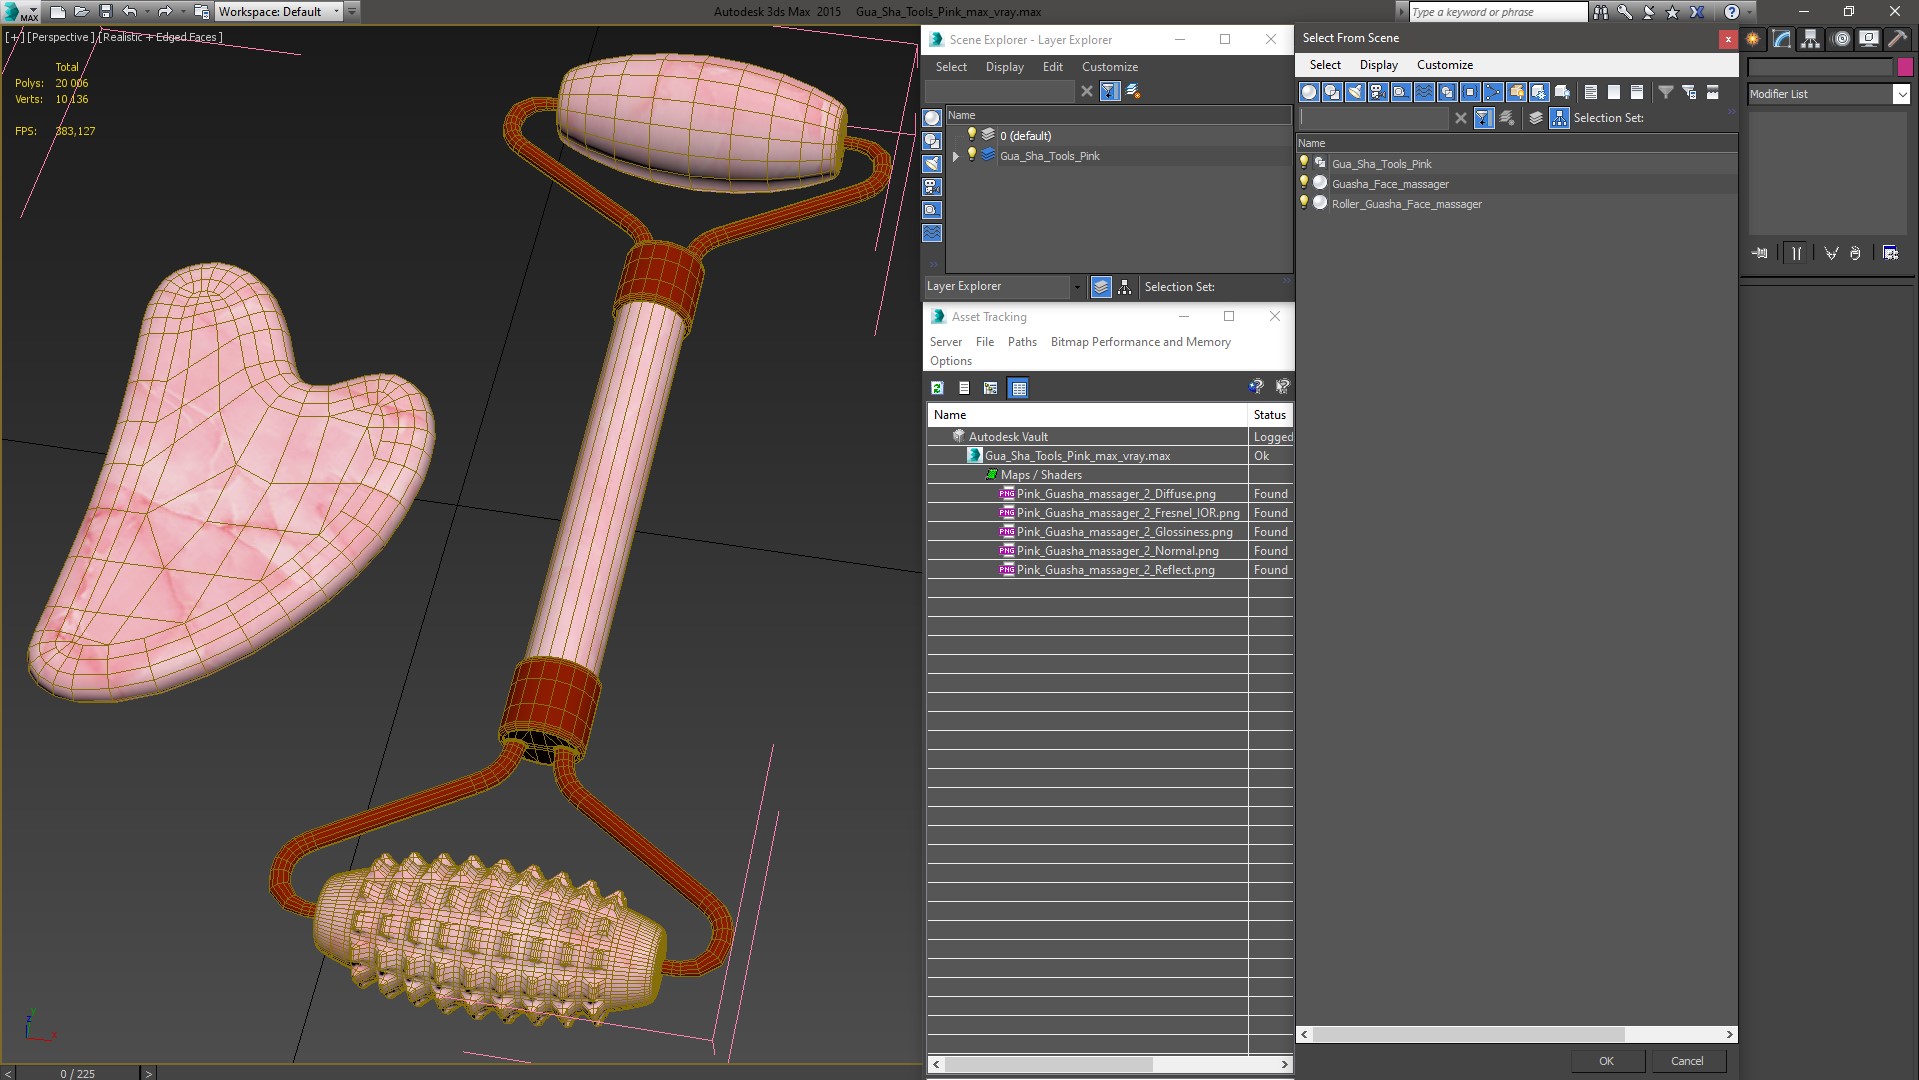This screenshot has height=1080, width=1919.
Task: Click Select None icon in Select From Scene toolbar
Action: tap(1613, 92)
